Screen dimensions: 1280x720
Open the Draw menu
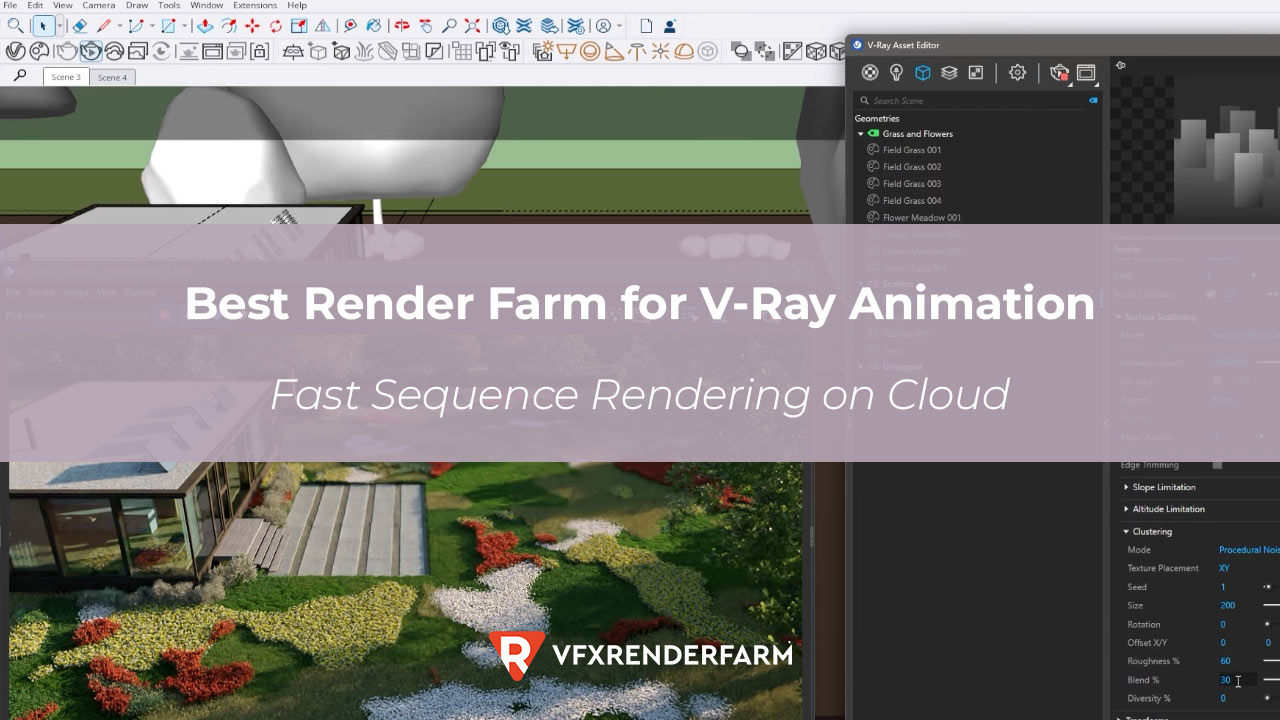[137, 5]
